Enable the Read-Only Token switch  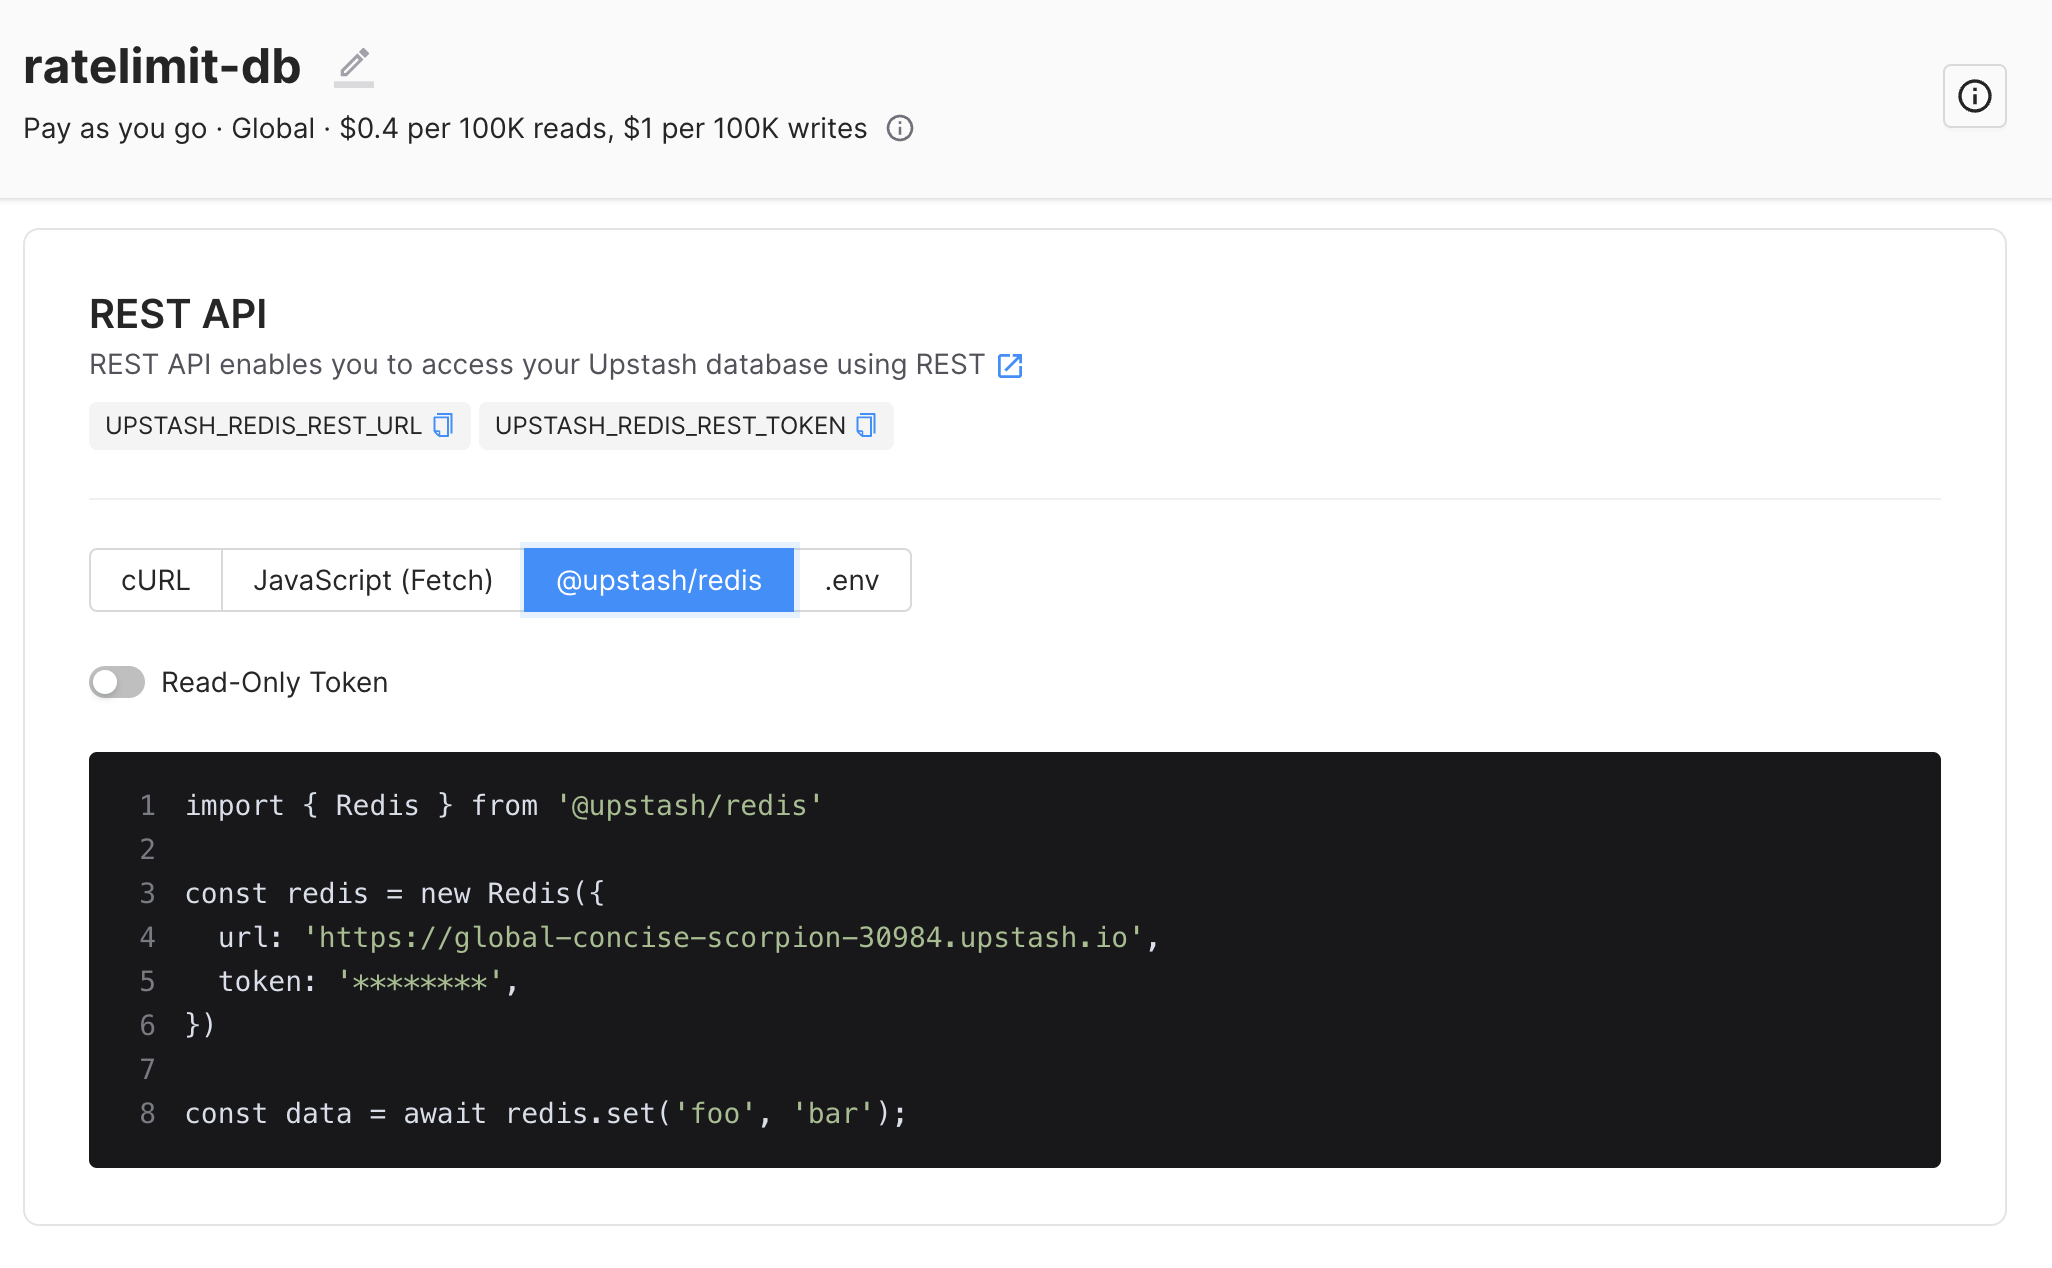pyautogui.click(x=117, y=682)
